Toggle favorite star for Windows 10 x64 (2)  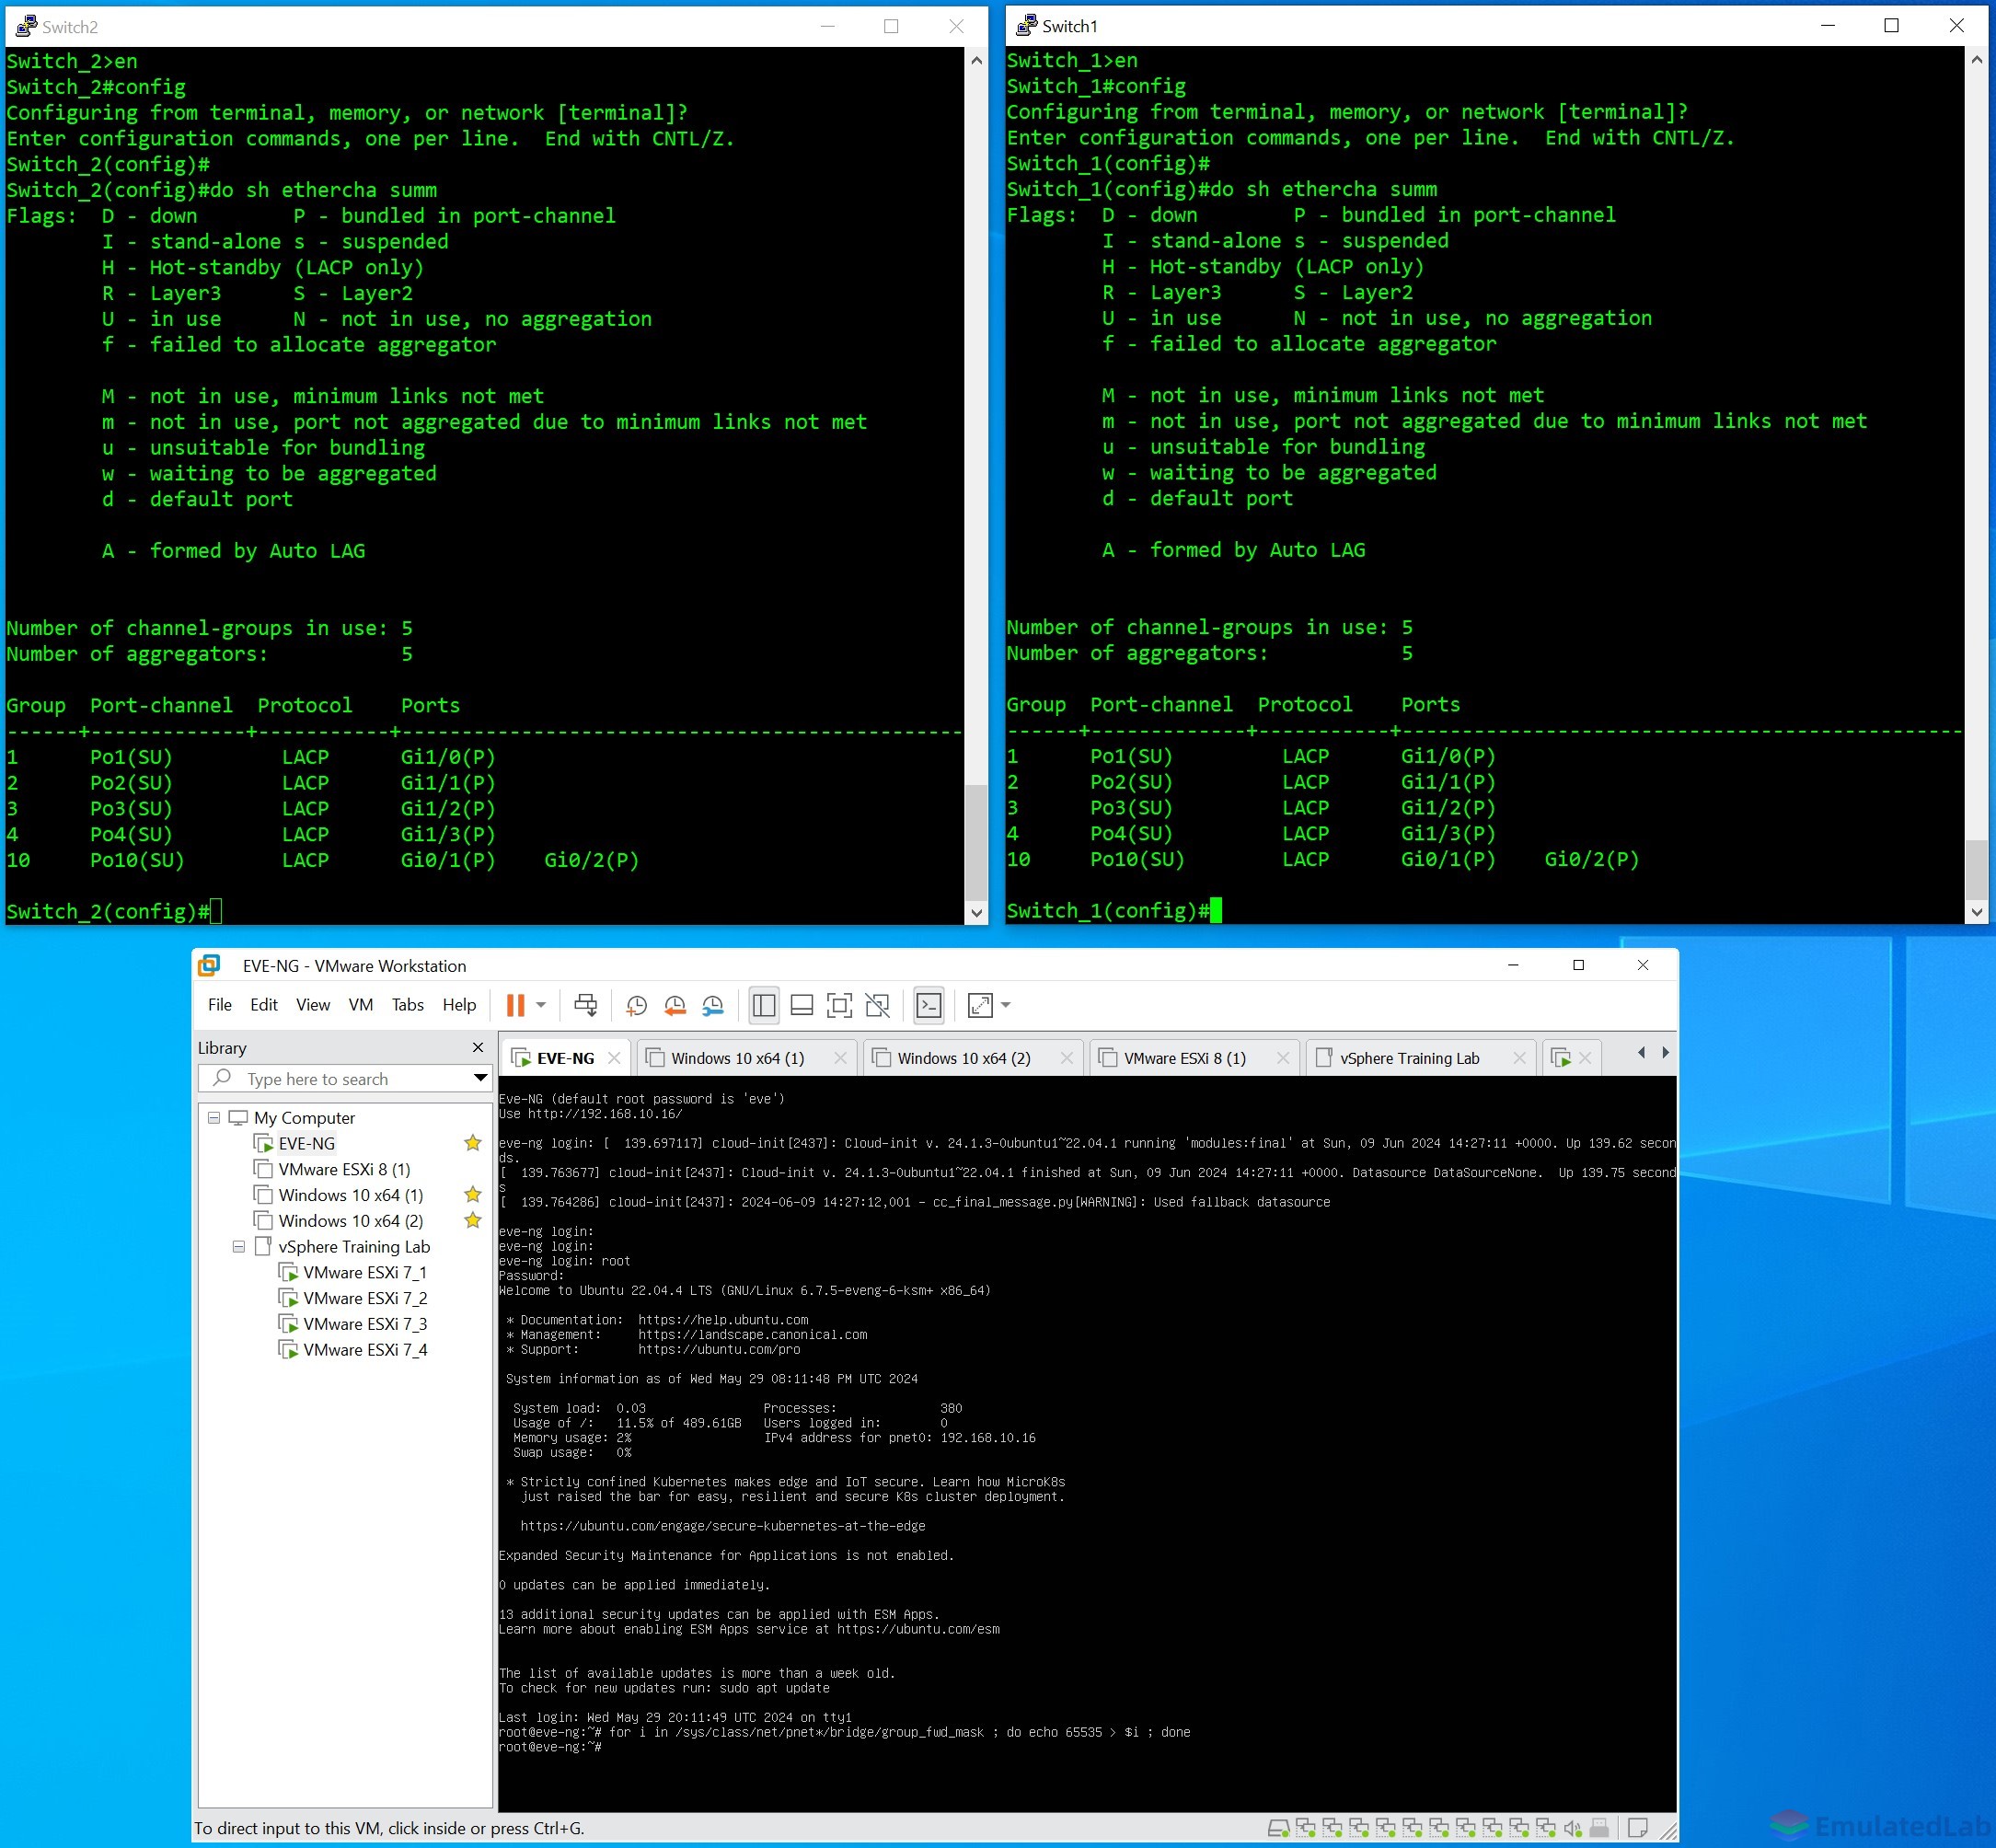(x=473, y=1220)
